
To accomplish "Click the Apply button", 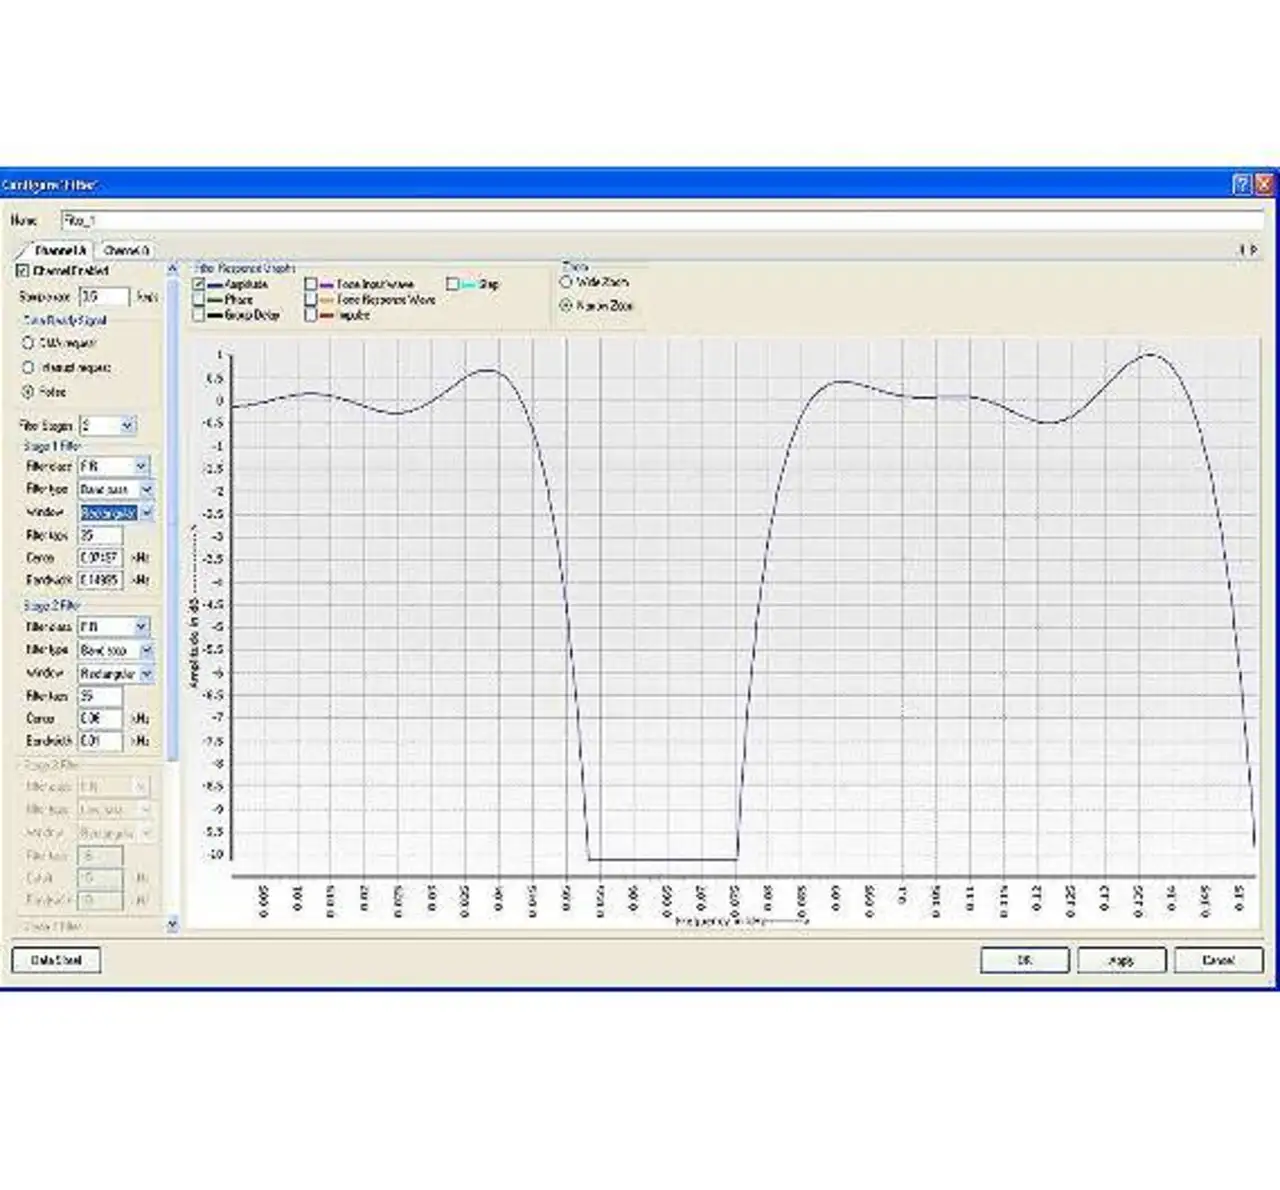I will click(1121, 960).
